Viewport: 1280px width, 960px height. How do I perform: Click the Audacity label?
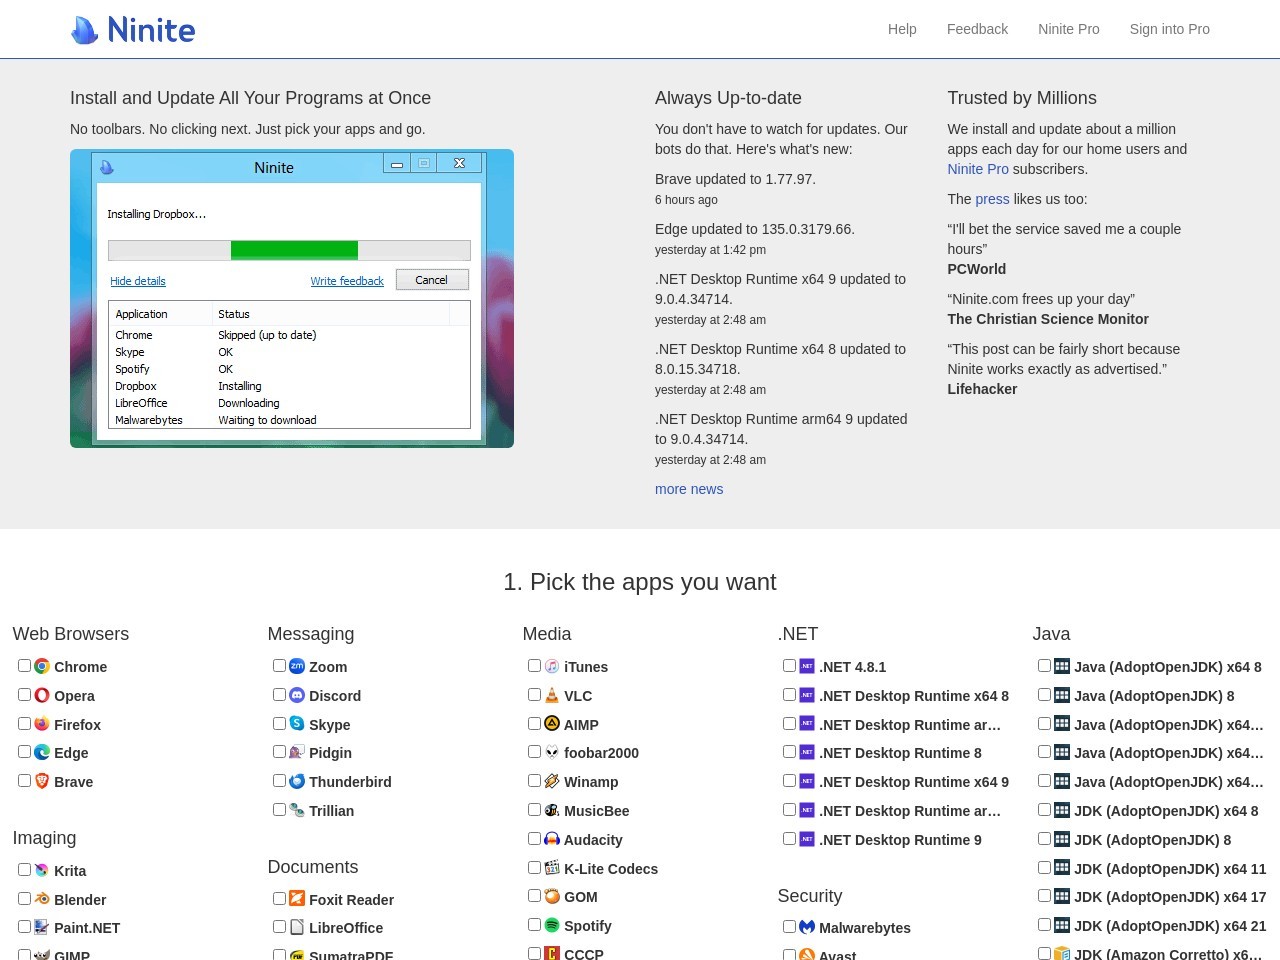(593, 840)
